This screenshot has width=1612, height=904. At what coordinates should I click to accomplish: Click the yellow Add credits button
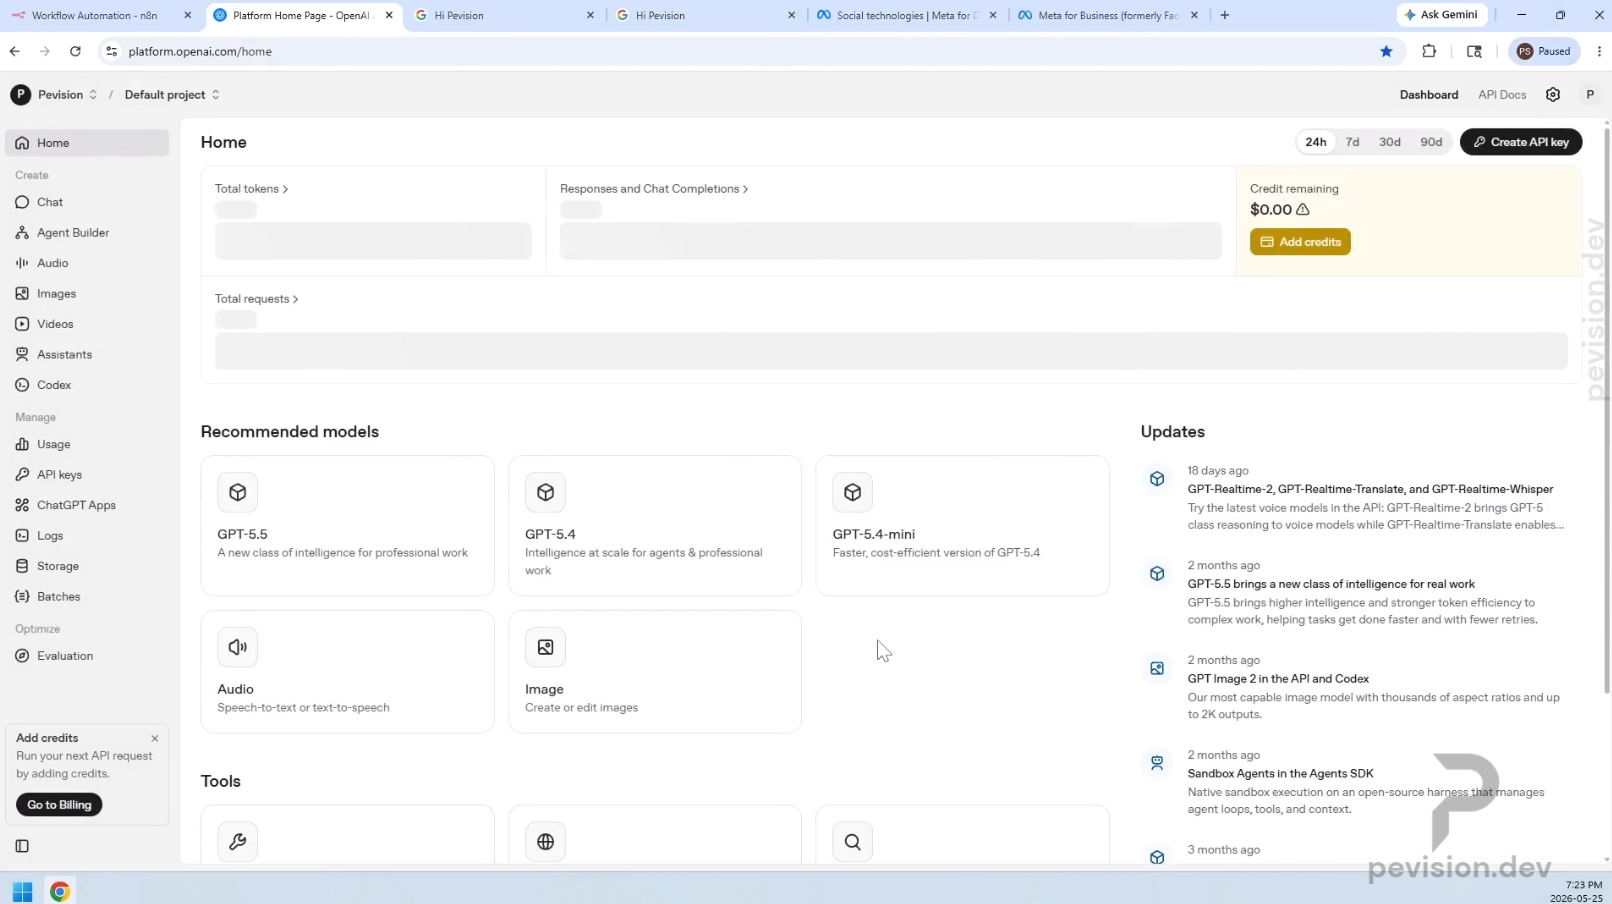(1300, 242)
